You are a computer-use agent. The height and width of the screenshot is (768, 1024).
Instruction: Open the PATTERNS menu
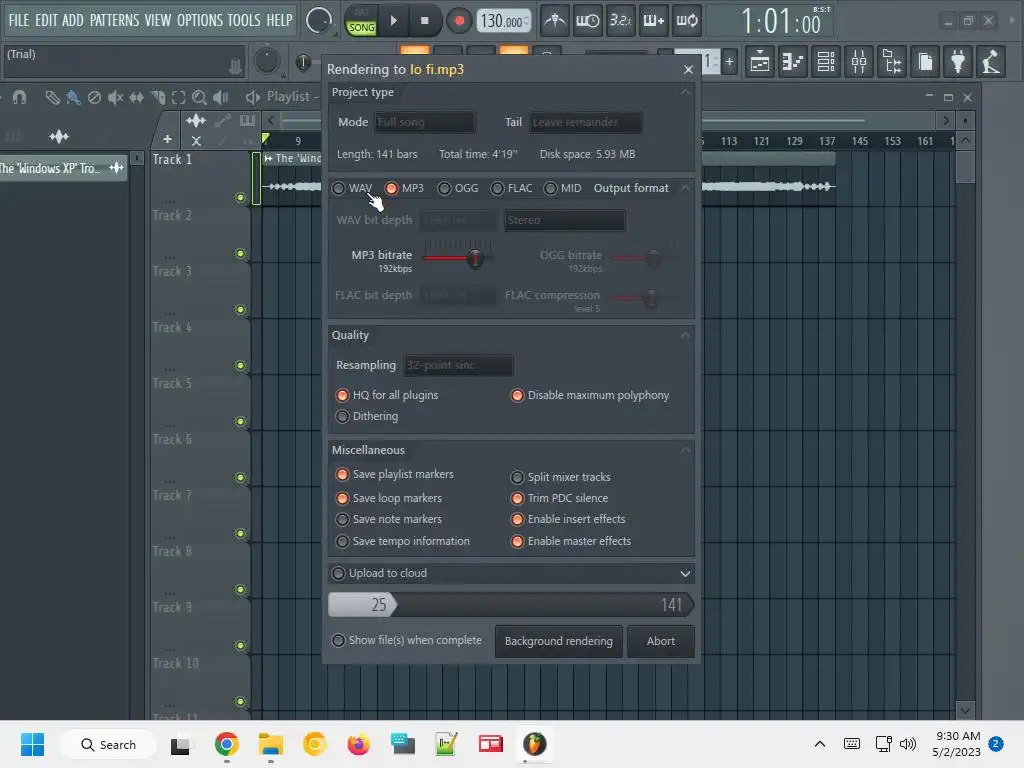[x=114, y=20]
